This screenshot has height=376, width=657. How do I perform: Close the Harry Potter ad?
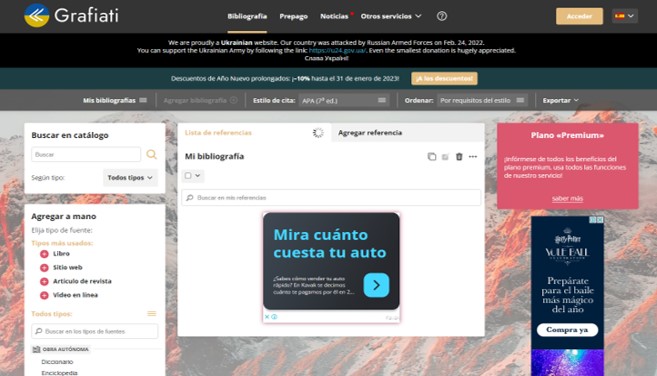coord(600,220)
